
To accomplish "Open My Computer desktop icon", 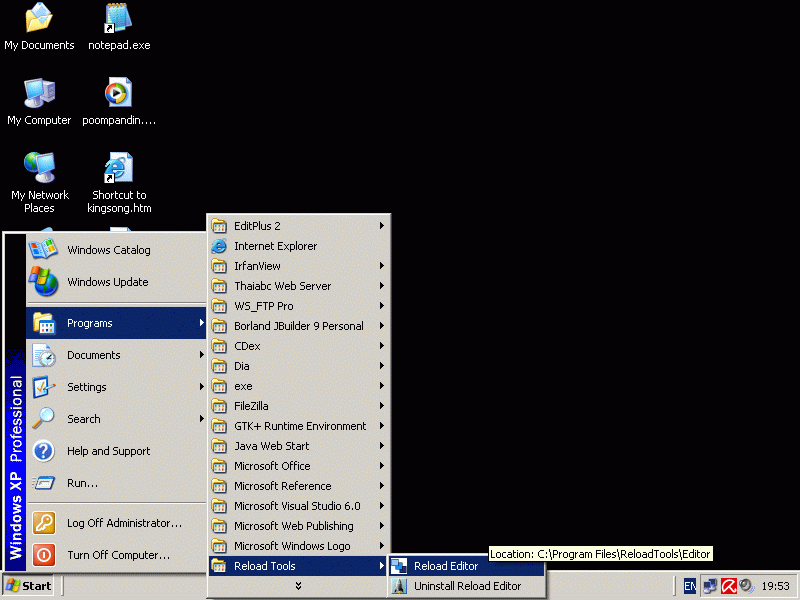I will coord(39,93).
